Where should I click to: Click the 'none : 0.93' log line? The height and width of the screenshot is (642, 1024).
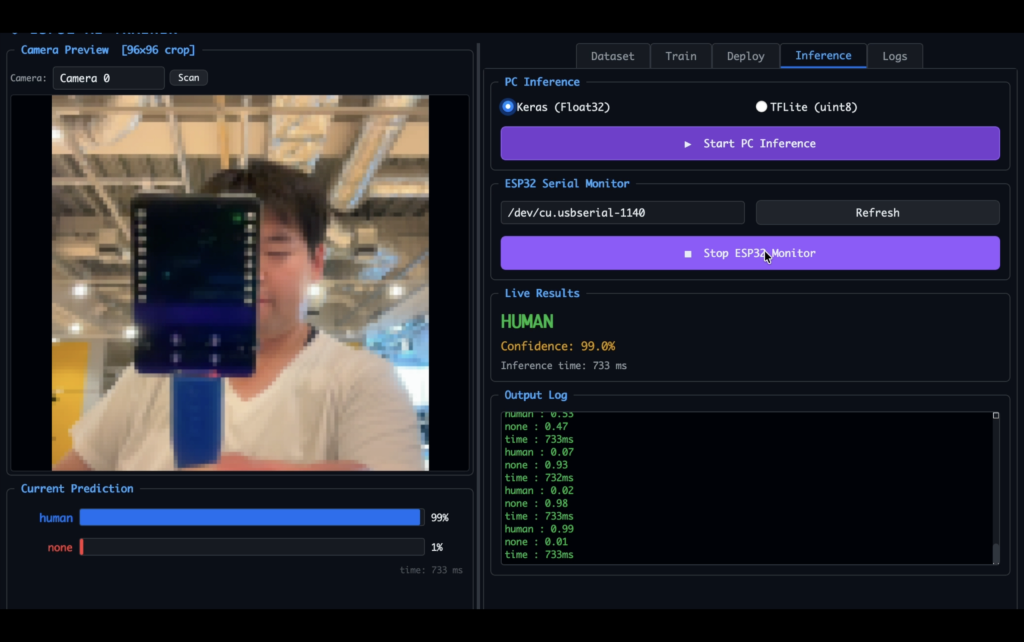point(536,465)
